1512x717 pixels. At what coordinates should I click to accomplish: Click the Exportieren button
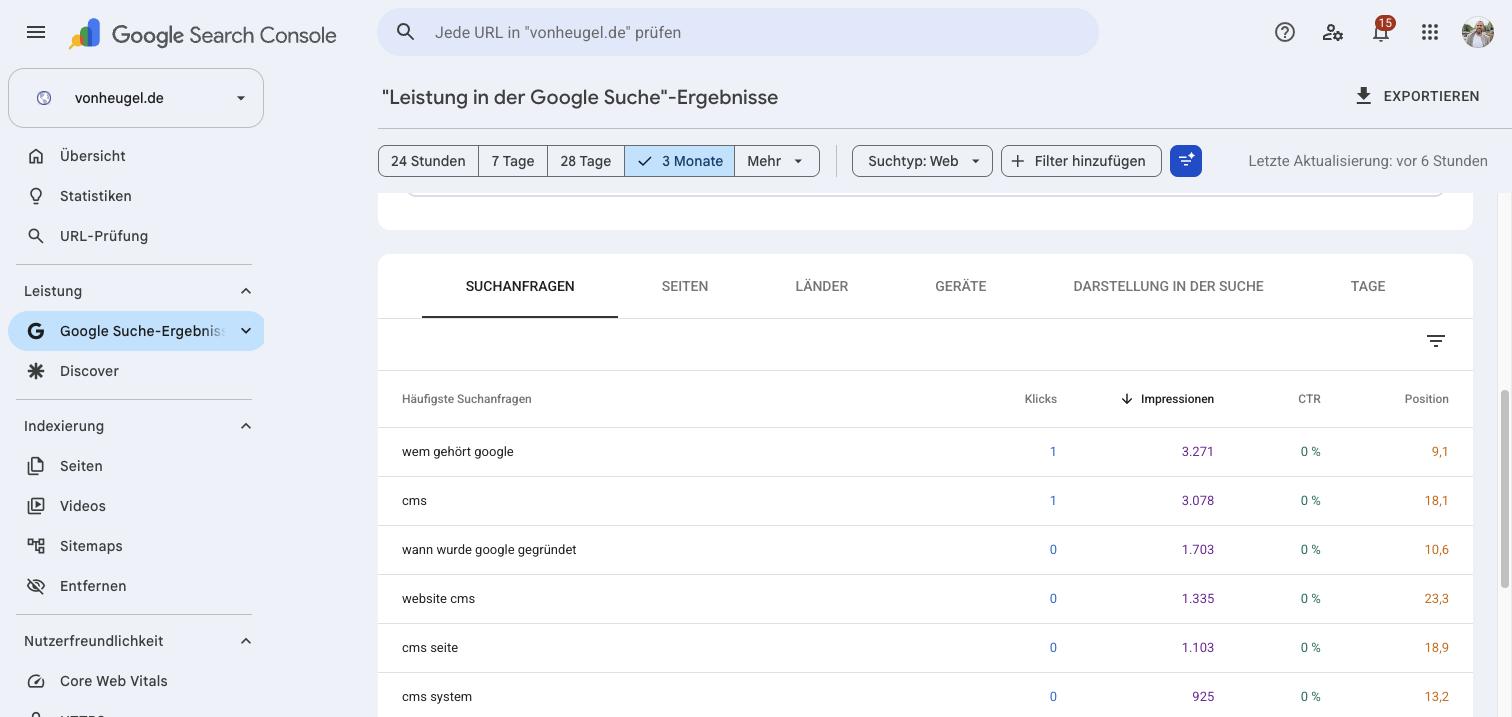click(x=1417, y=96)
